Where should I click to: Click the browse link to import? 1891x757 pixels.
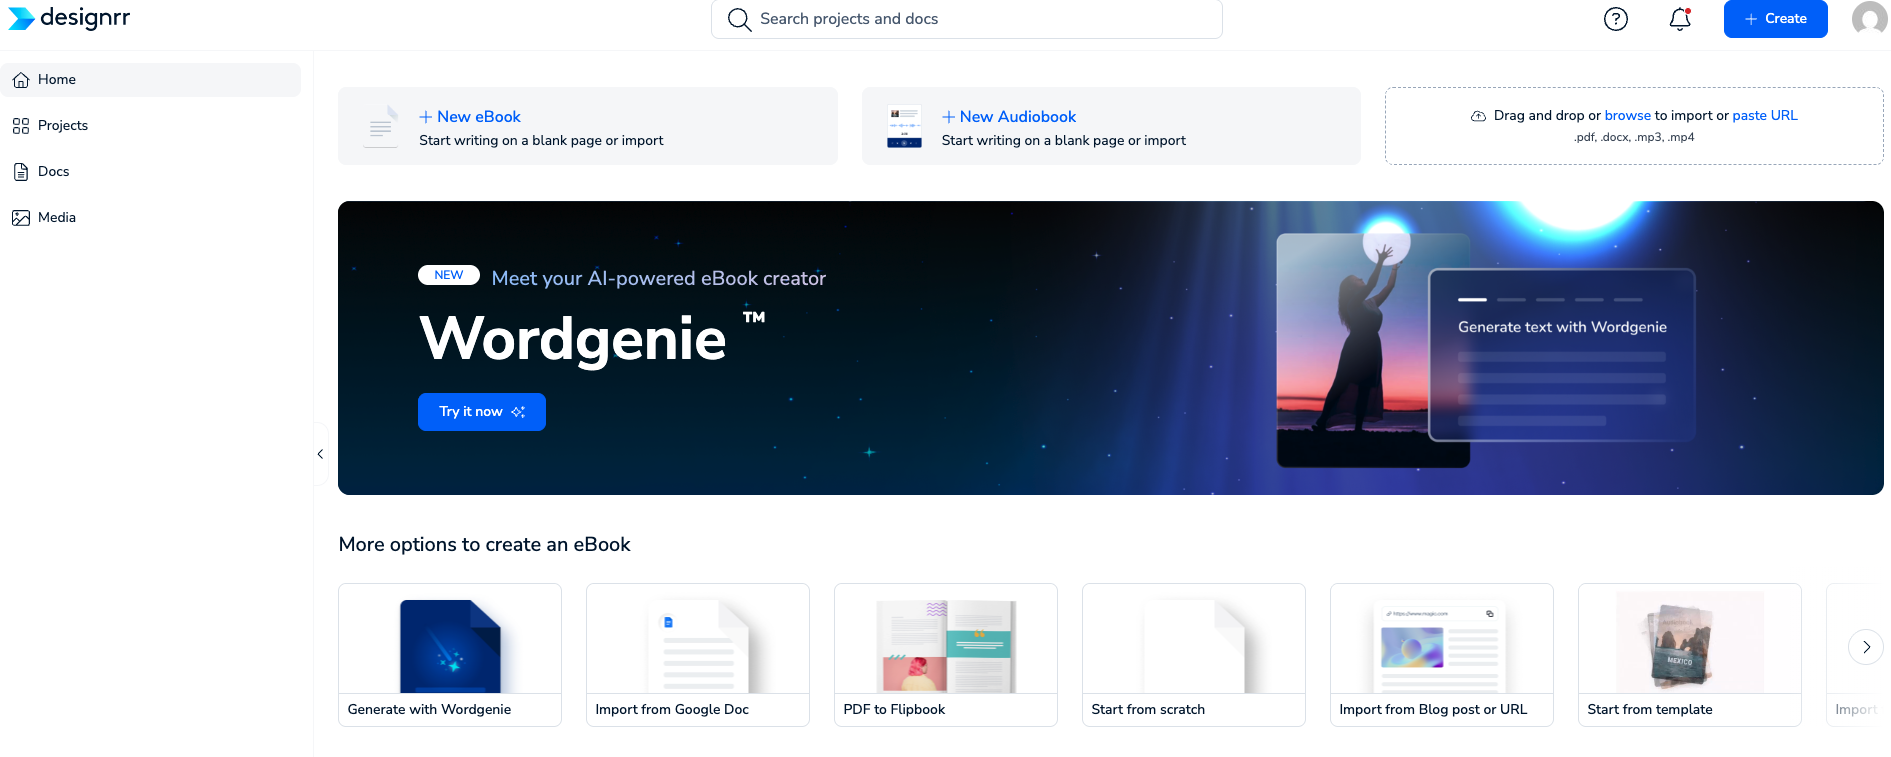click(x=1628, y=116)
